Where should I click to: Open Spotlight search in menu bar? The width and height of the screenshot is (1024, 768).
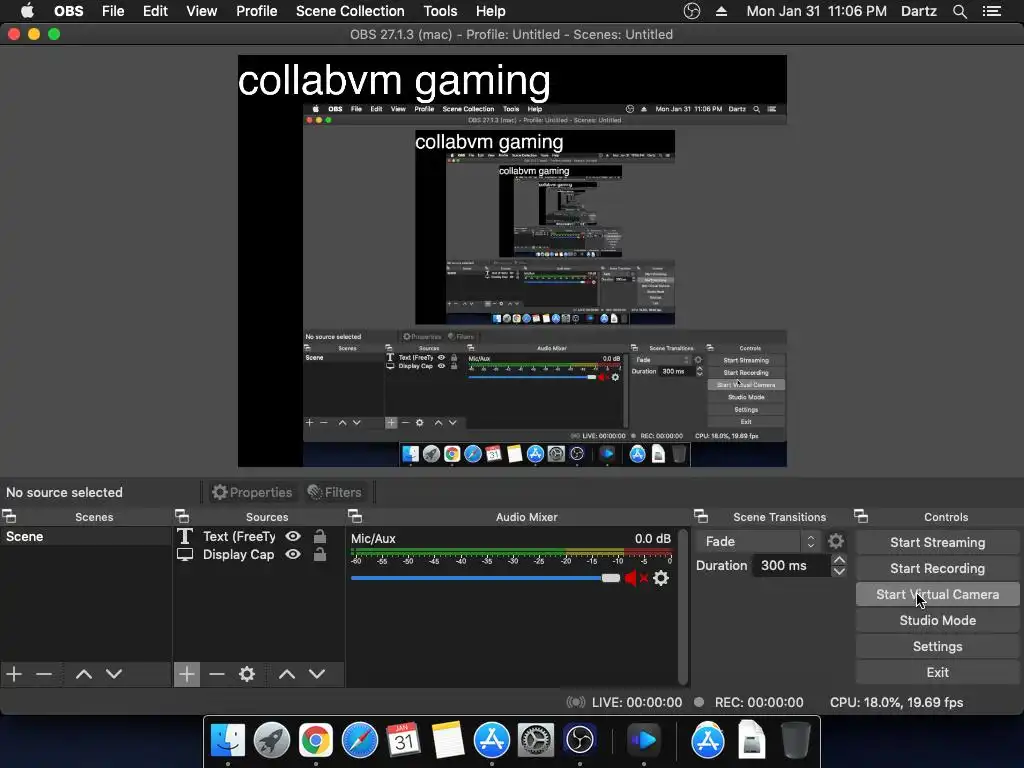pyautogui.click(x=959, y=11)
